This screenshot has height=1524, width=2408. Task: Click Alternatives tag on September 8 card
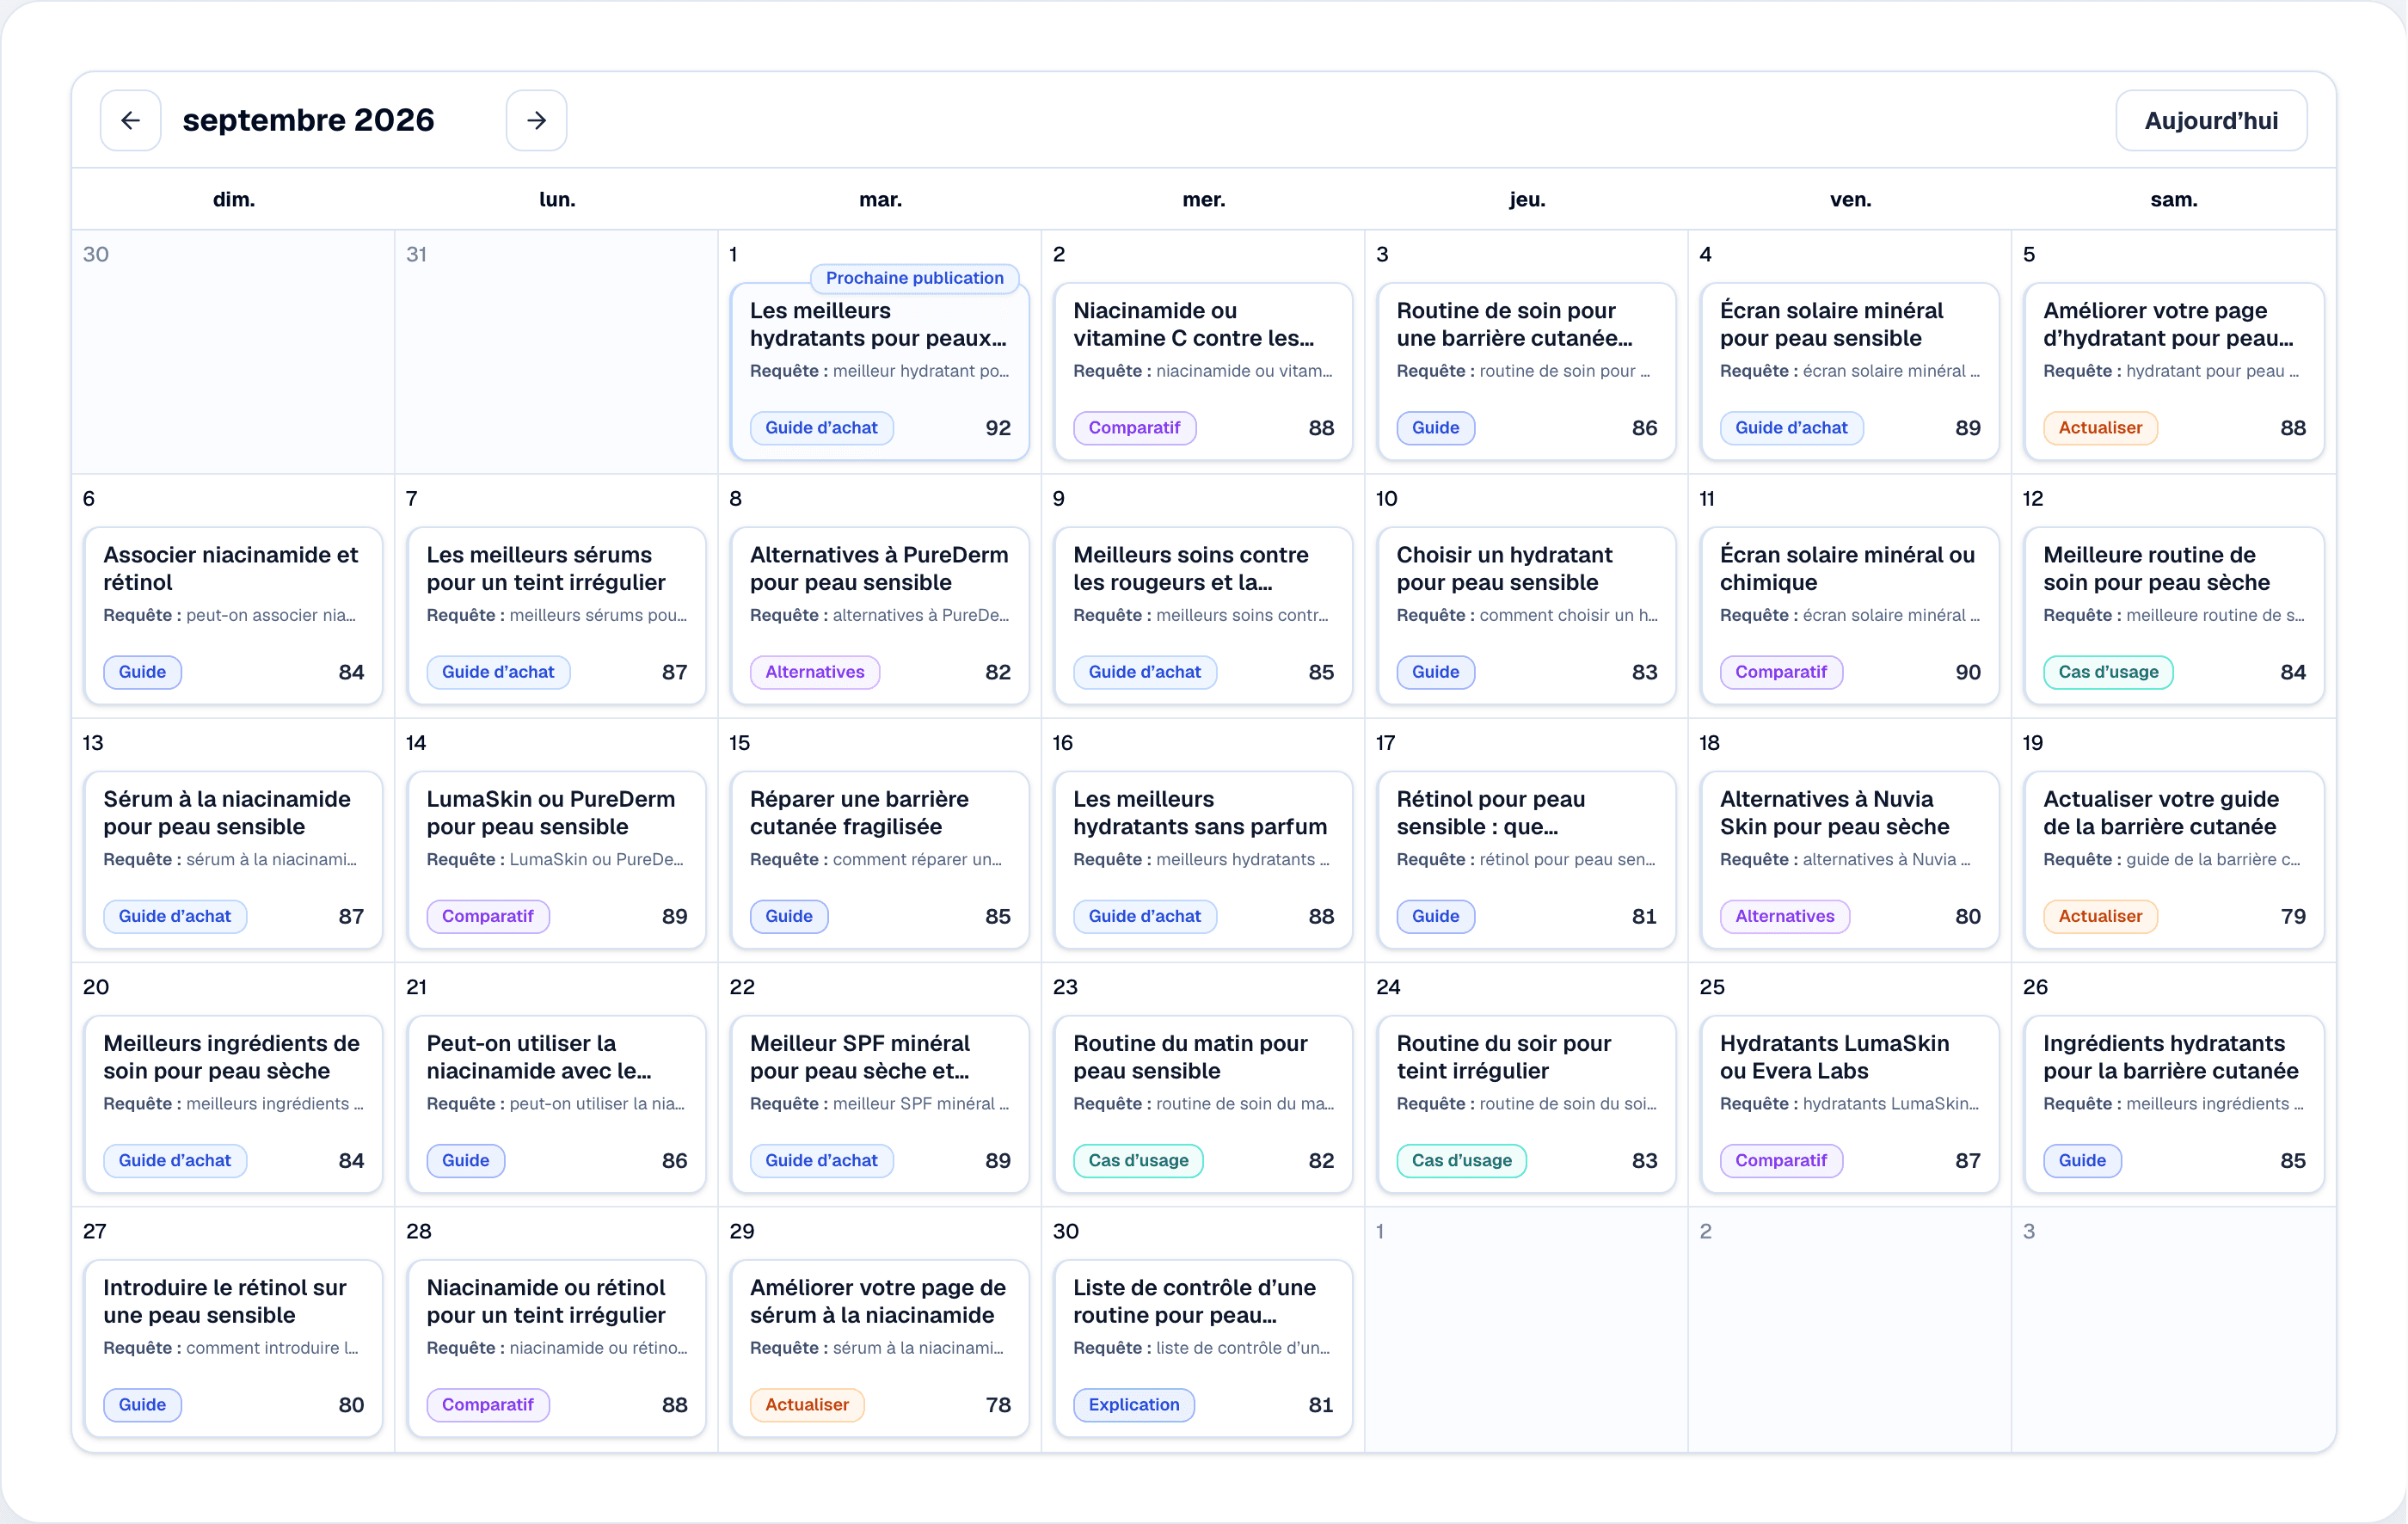814,672
